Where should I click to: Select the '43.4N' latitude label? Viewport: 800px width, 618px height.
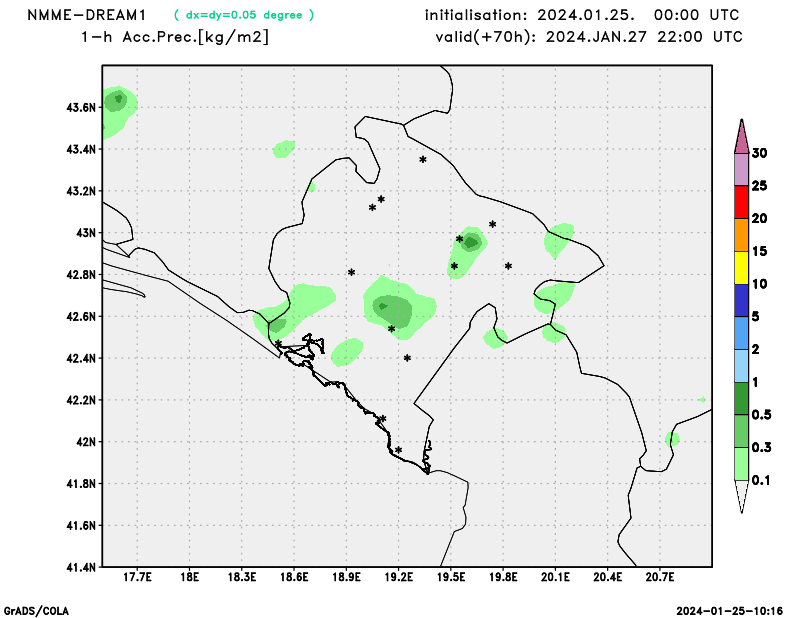[x=81, y=150]
